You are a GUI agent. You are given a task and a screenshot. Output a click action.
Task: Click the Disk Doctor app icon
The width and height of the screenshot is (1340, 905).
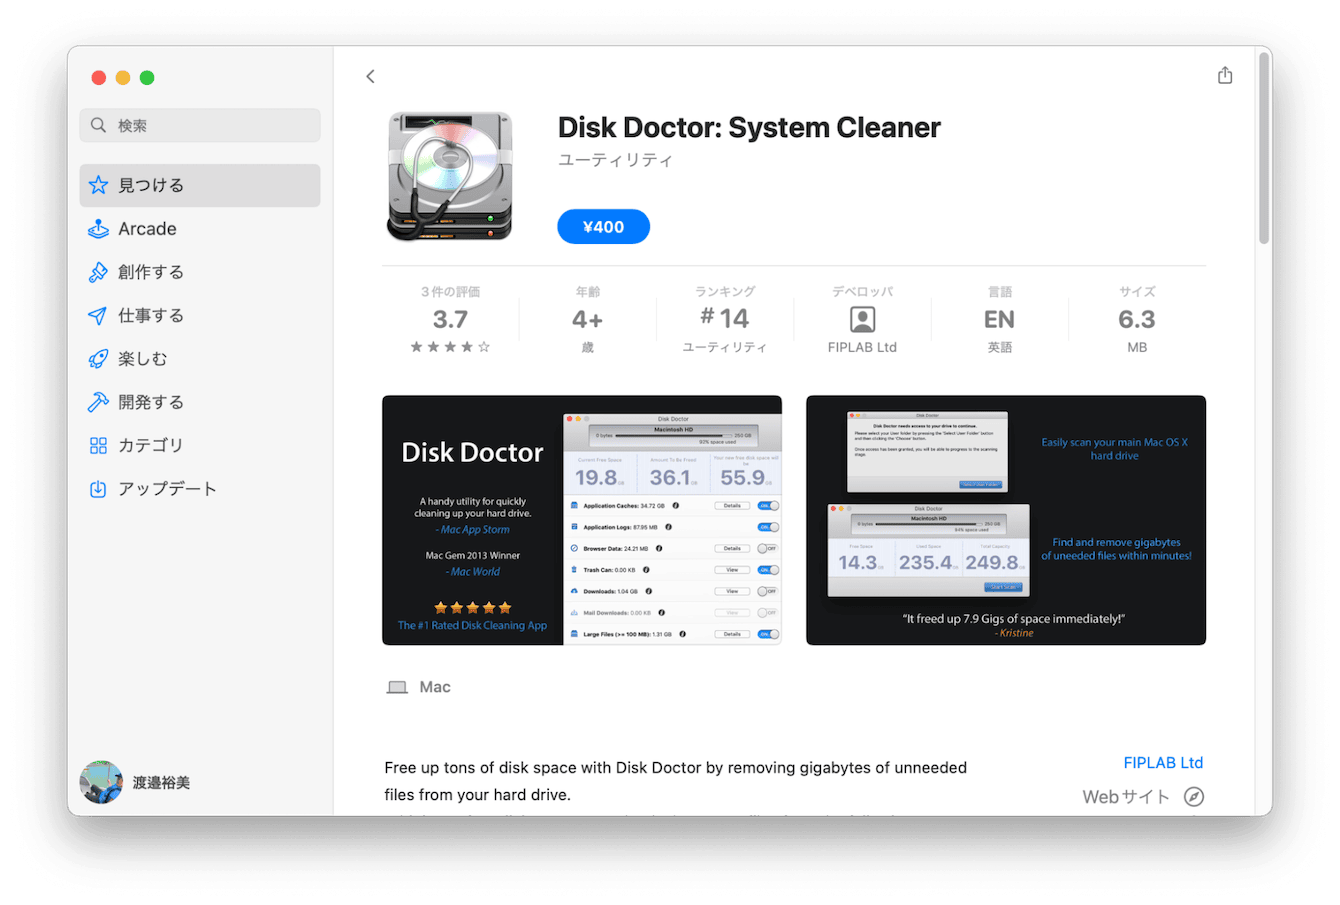[450, 176]
